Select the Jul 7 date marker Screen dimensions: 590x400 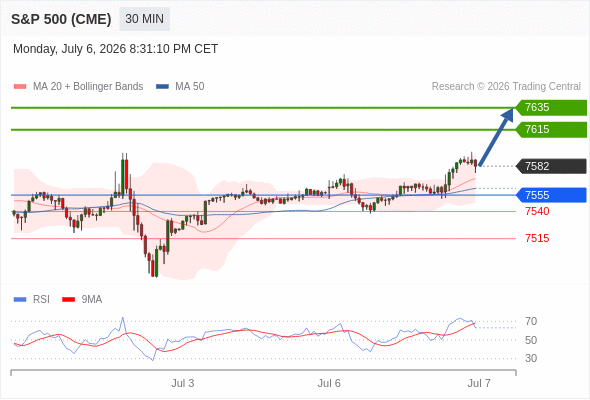point(479,383)
